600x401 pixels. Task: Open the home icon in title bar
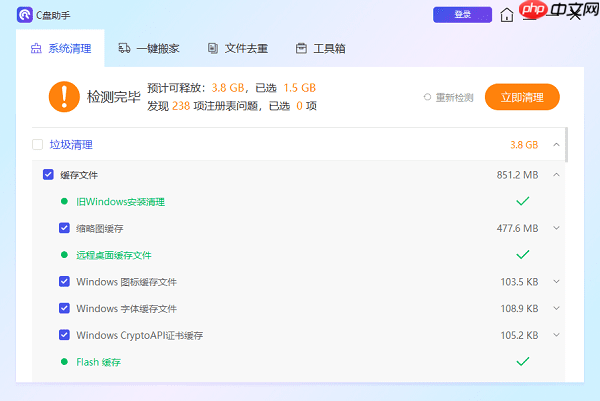point(507,15)
